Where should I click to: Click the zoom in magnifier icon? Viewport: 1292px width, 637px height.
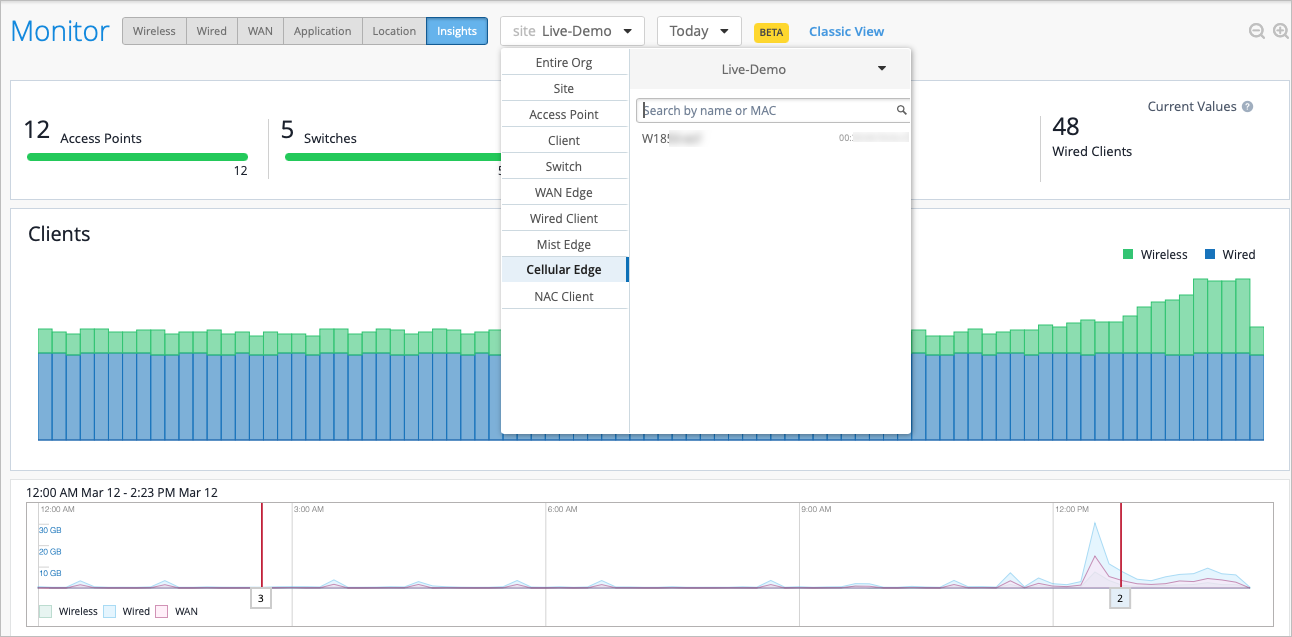1281,31
